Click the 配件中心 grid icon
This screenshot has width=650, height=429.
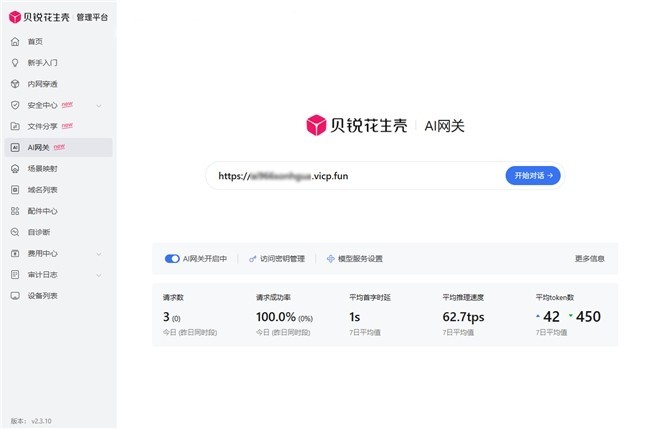15,211
